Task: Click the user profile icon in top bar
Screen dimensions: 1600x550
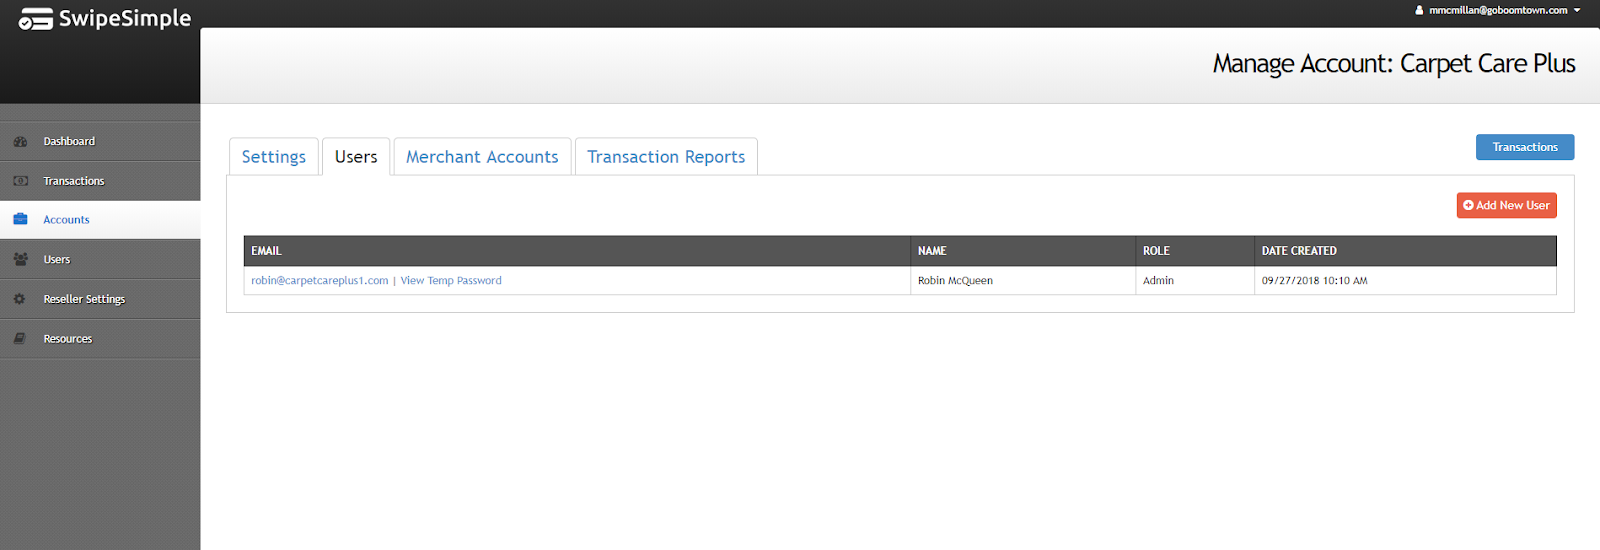Action: (1419, 10)
